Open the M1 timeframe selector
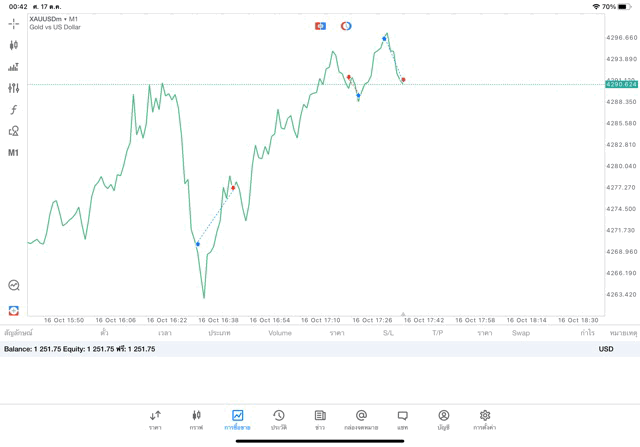640x447 pixels. 14,153
